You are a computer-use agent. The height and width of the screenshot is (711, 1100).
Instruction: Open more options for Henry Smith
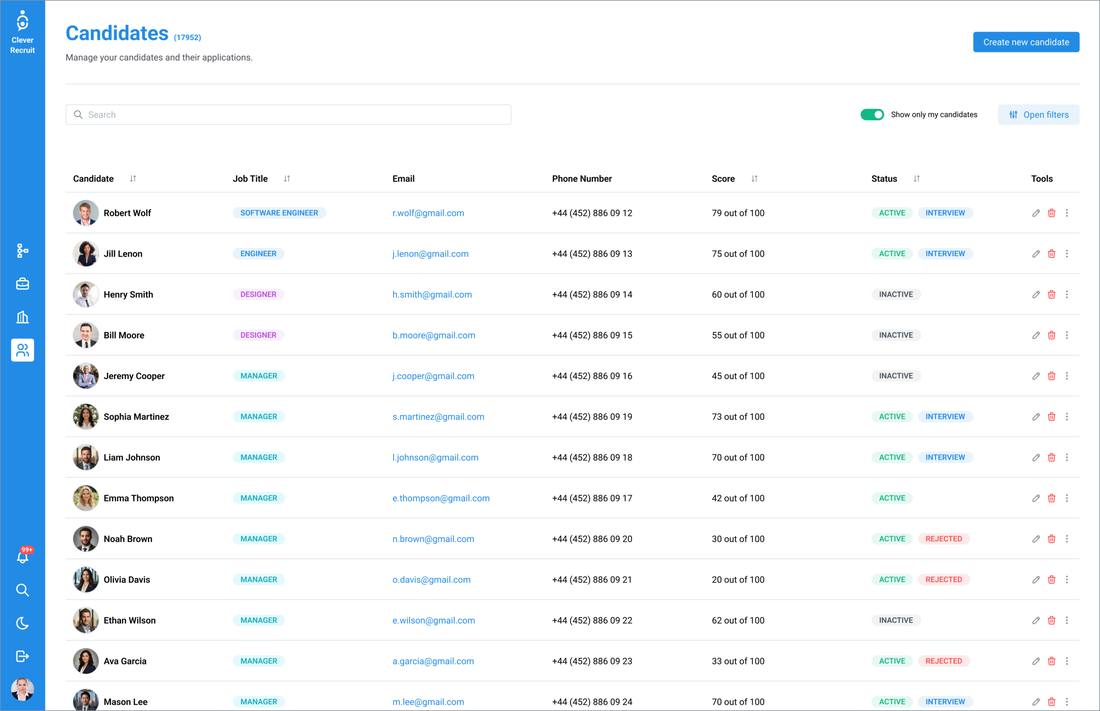(x=1066, y=295)
